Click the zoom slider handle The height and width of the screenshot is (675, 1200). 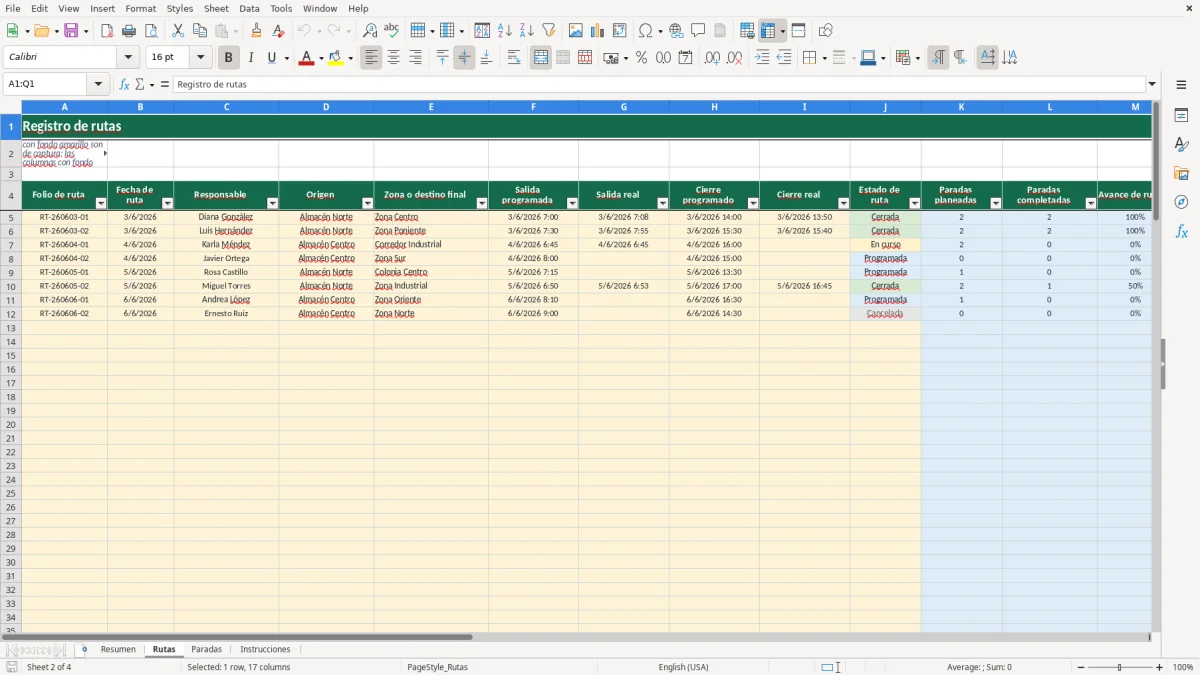pos(1120,667)
